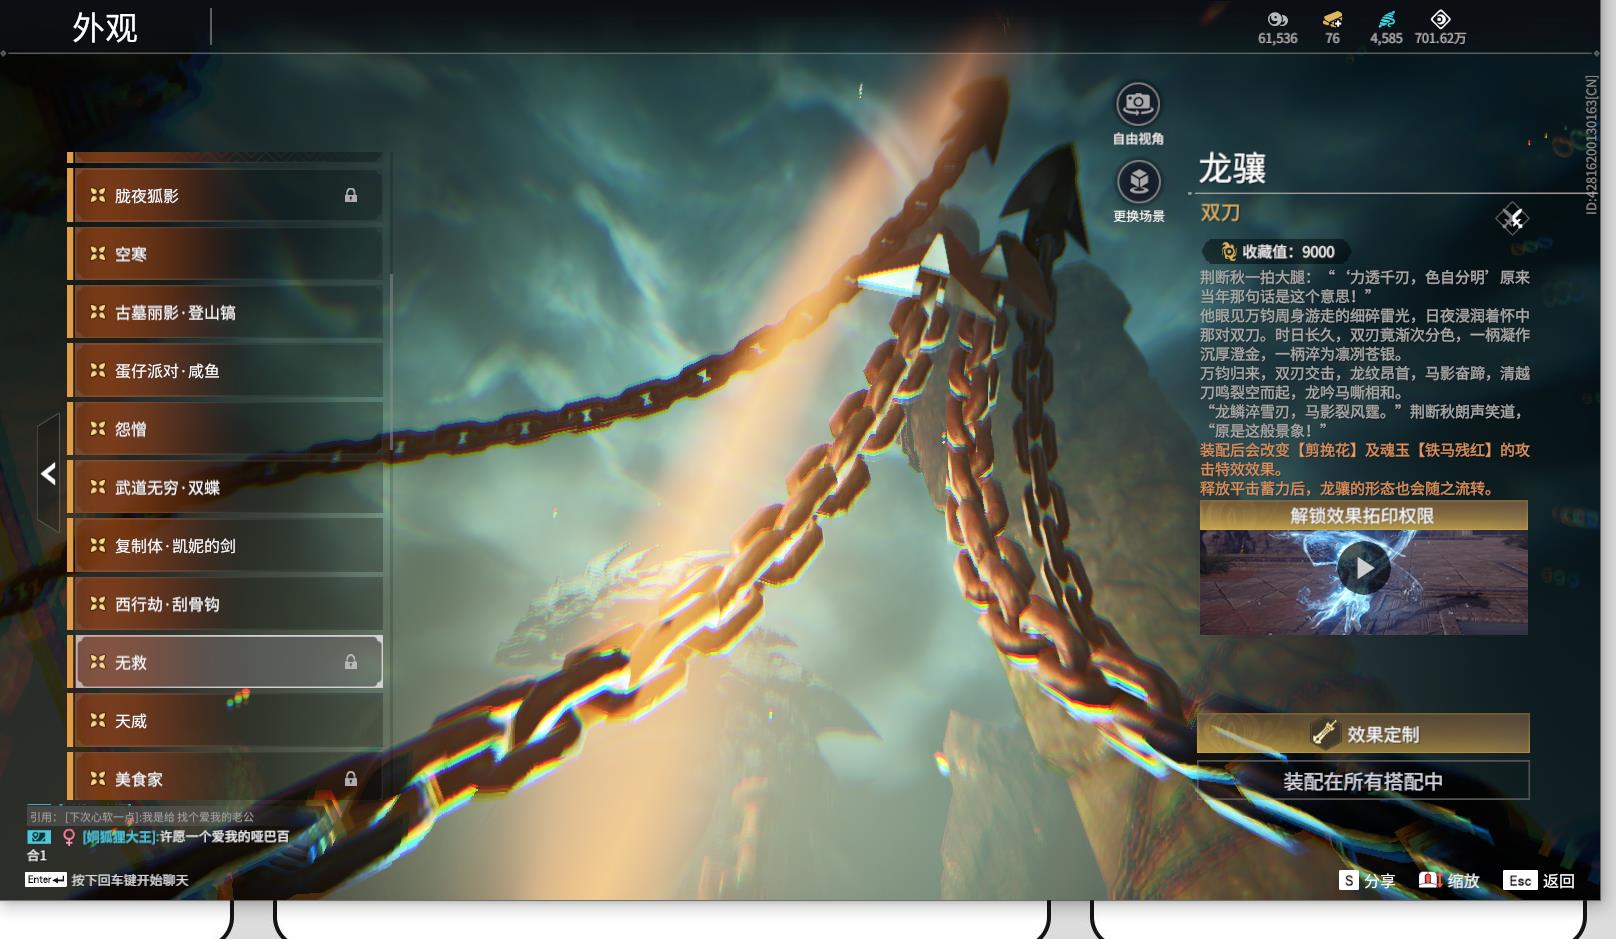This screenshot has height=939, width=1616.
Task: Play the weapon effect preview video
Action: 1364,568
